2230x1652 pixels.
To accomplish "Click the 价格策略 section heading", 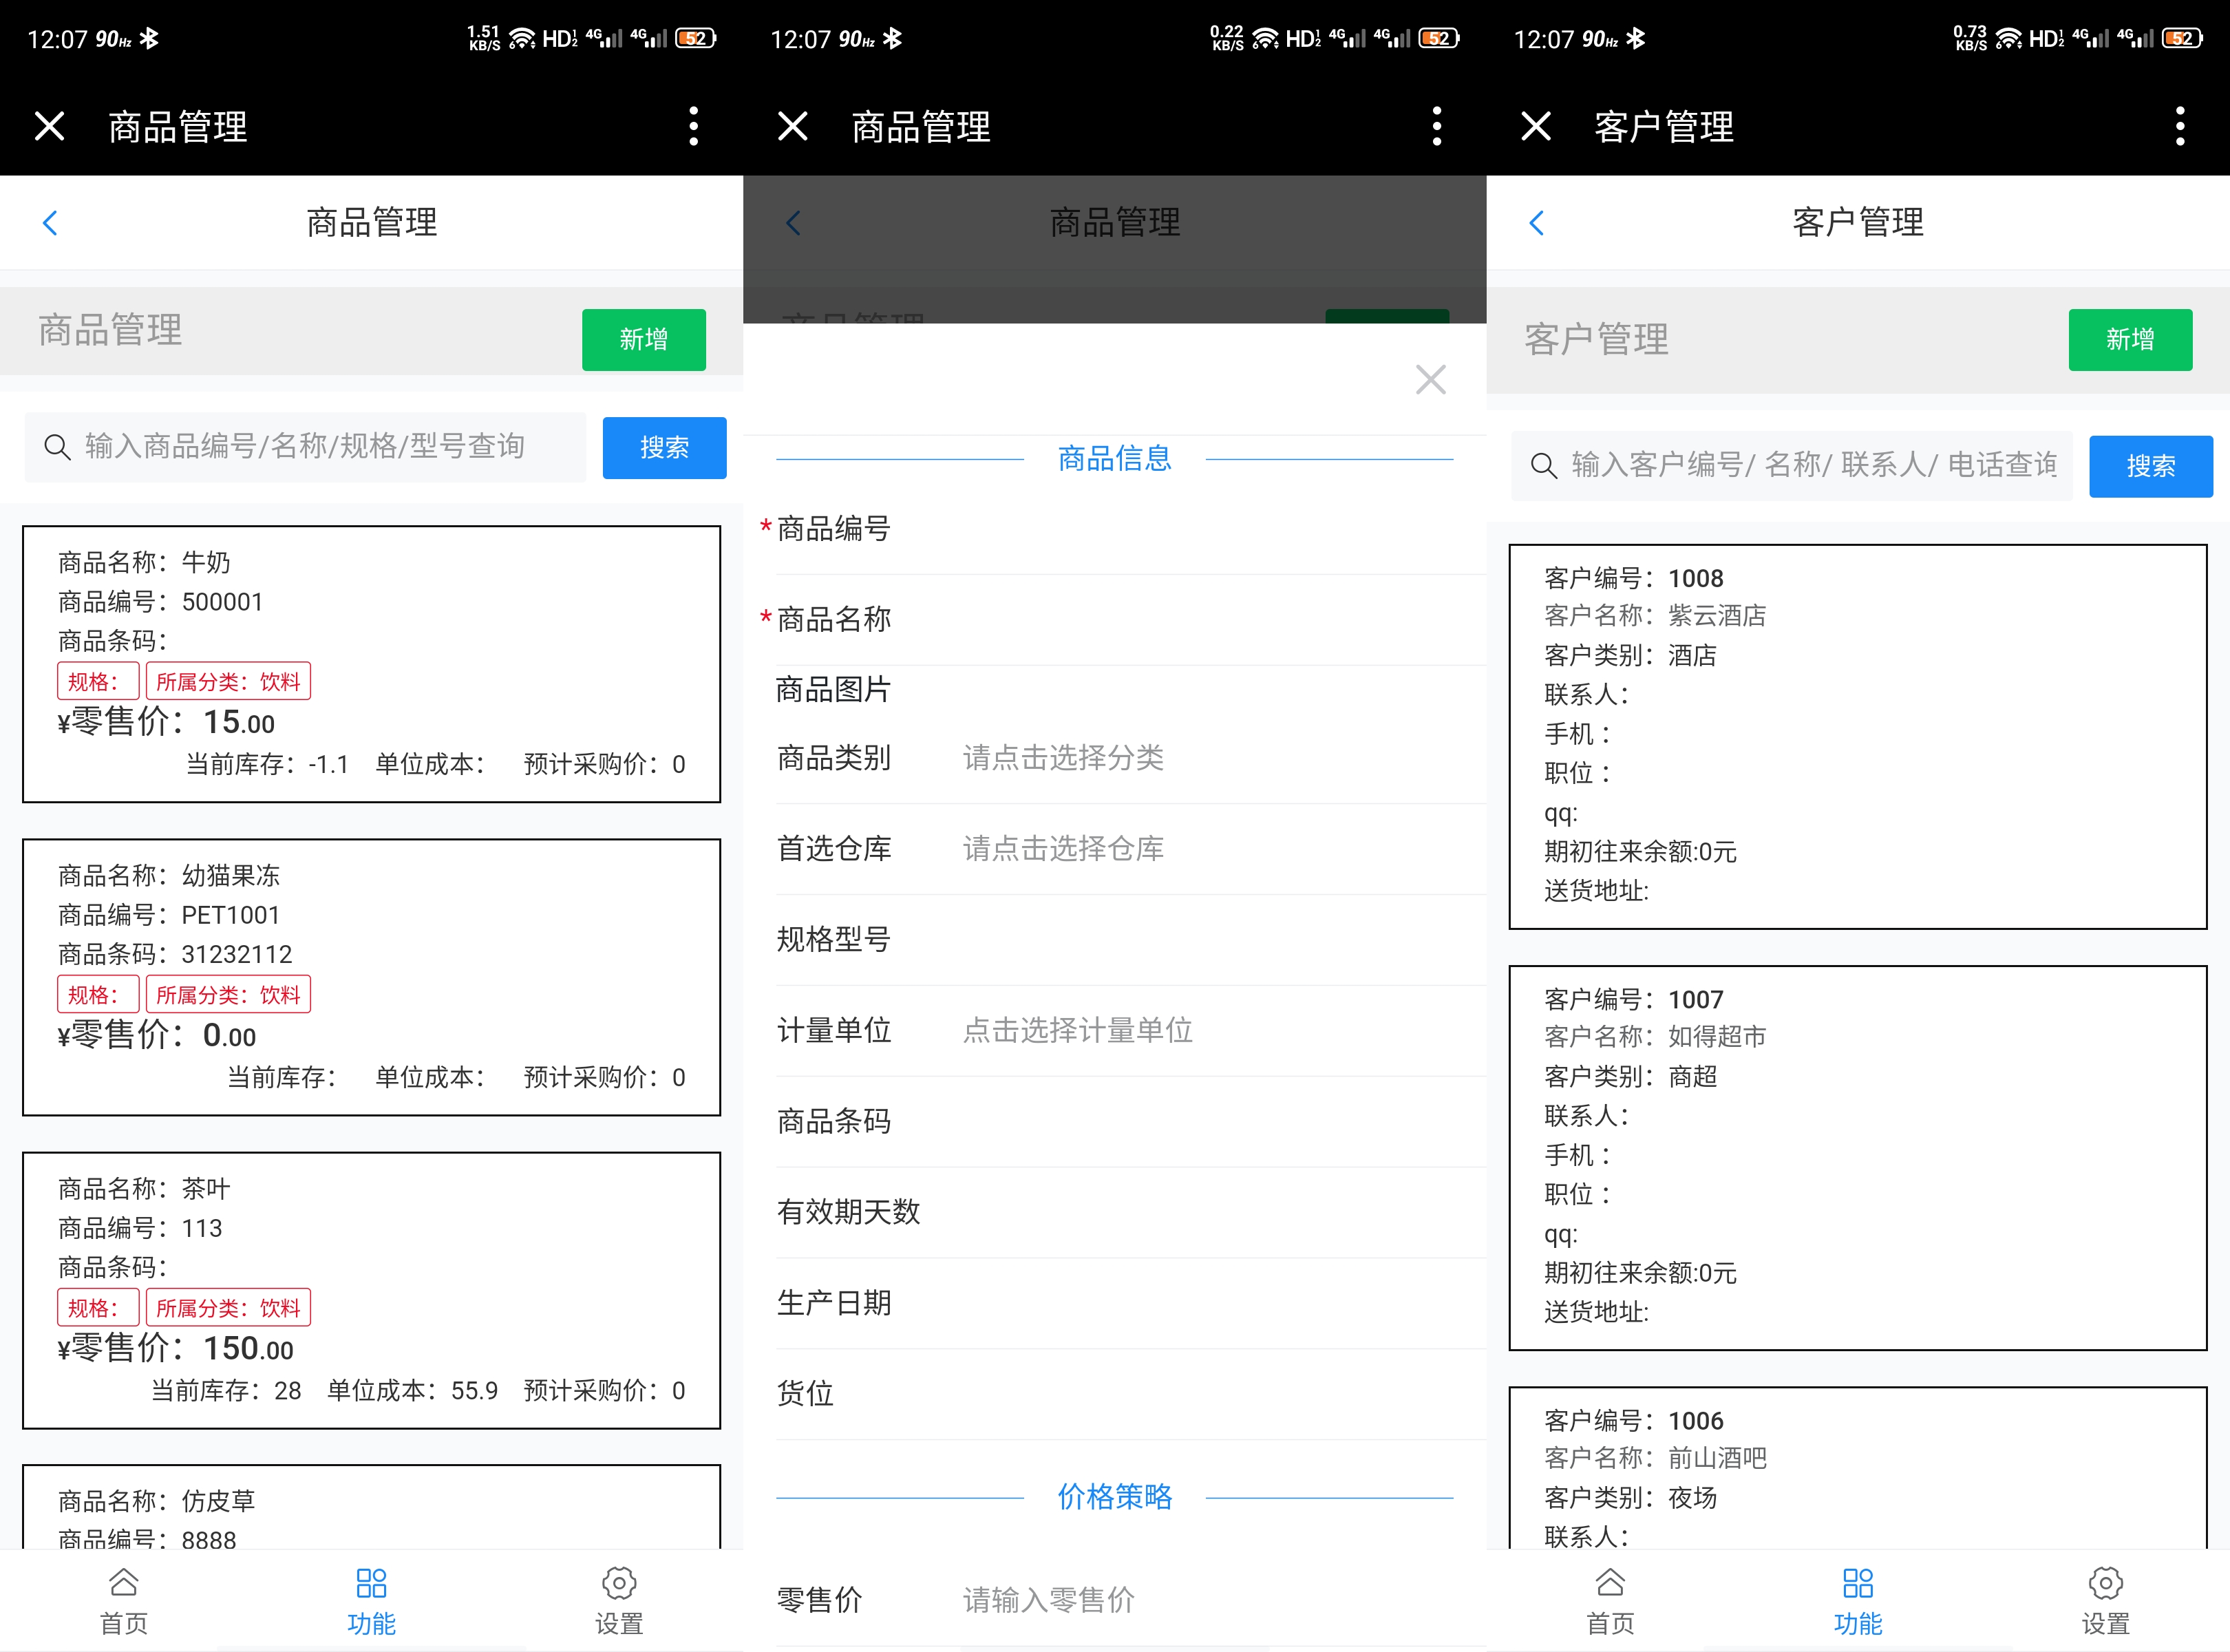I will tap(1115, 1497).
